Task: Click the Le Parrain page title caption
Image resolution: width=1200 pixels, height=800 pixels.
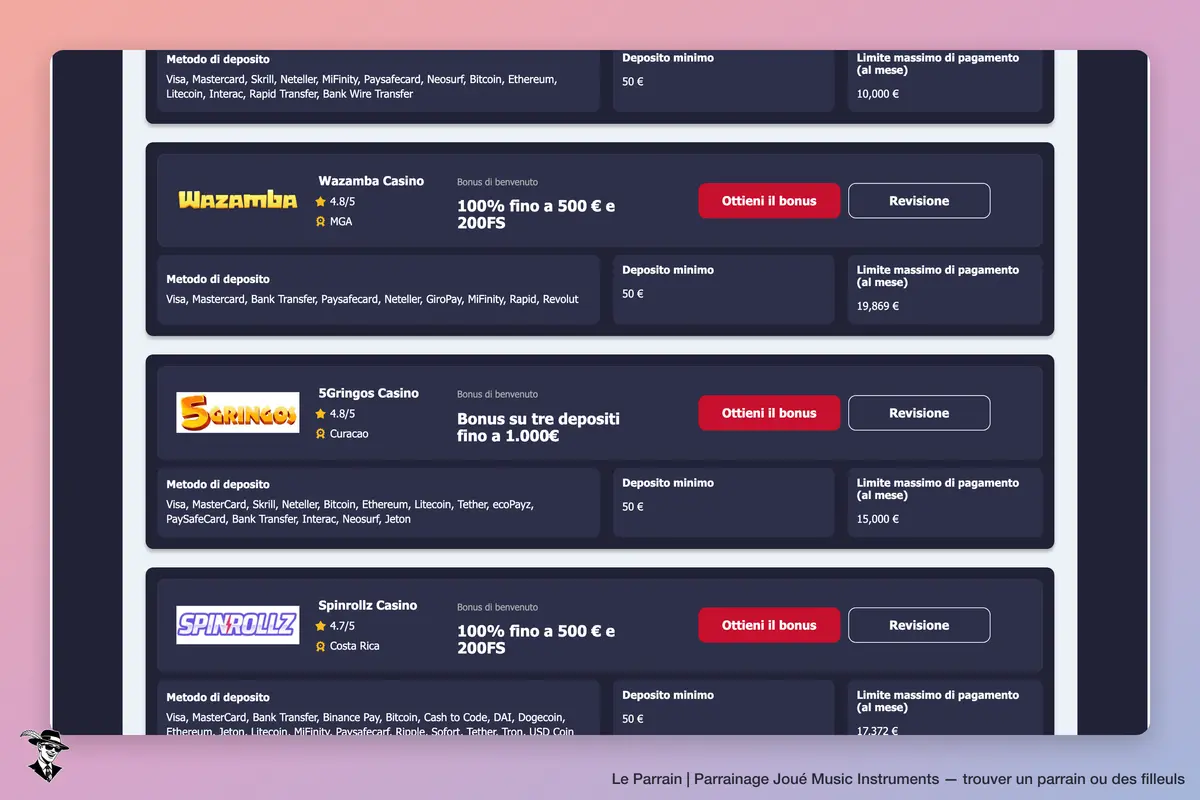Action: click(898, 778)
